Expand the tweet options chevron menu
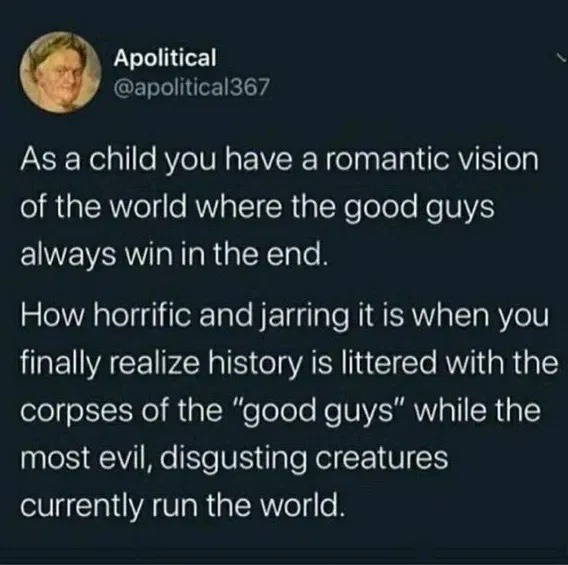The height and width of the screenshot is (565, 568). pos(561,57)
